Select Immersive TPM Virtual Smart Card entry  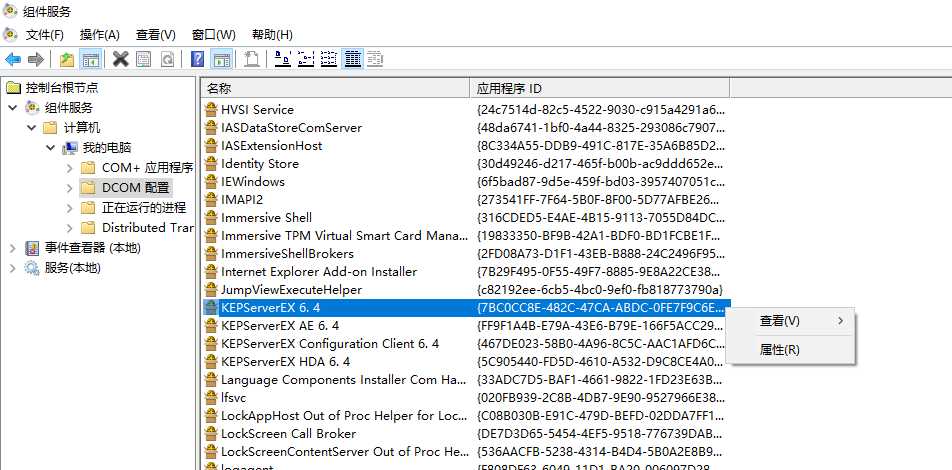(x=344, y=236)
